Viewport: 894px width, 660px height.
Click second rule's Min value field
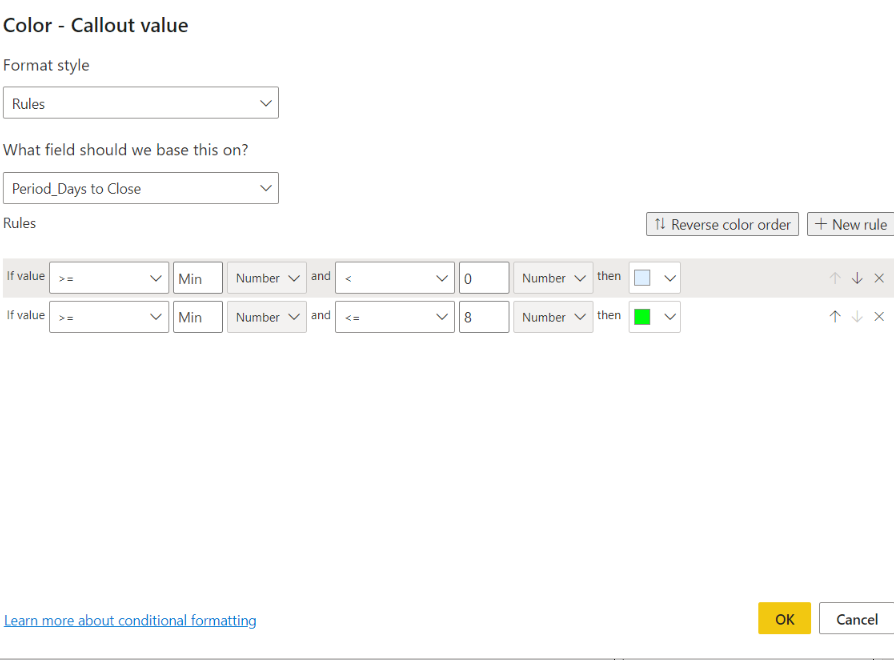[x=198, y=317]
